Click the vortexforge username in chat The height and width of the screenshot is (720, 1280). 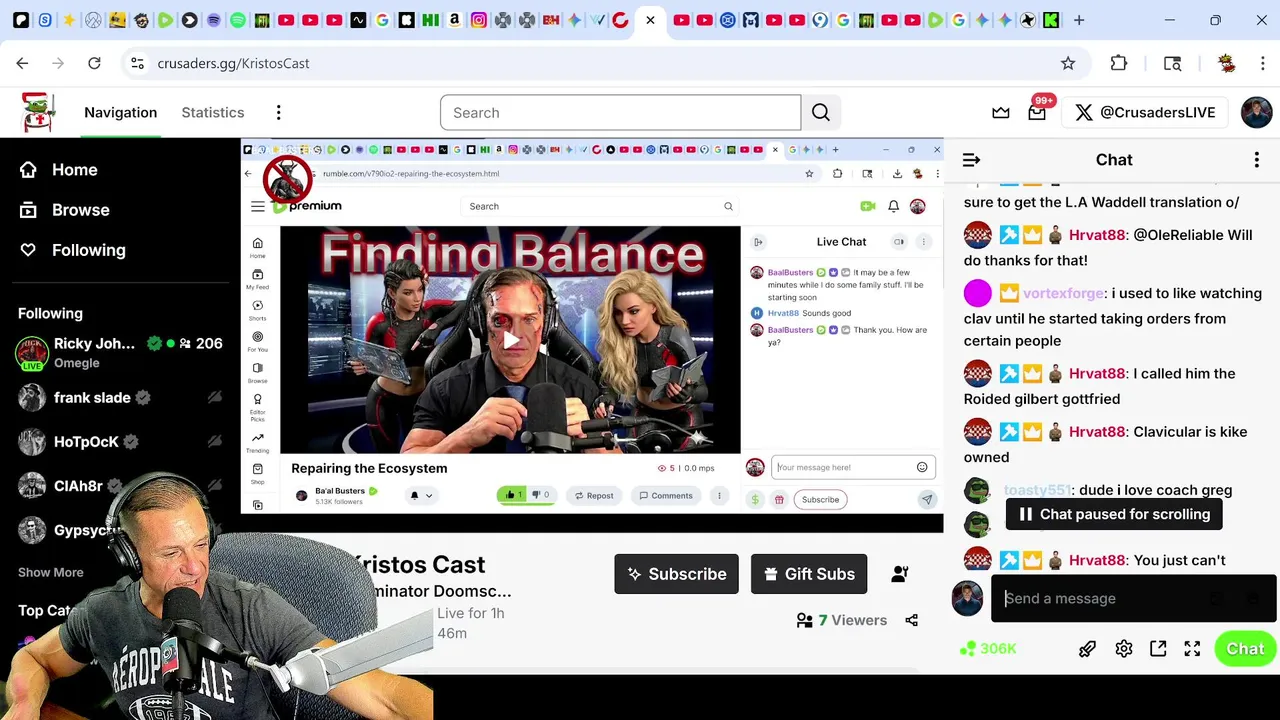tap(1063, 293)
